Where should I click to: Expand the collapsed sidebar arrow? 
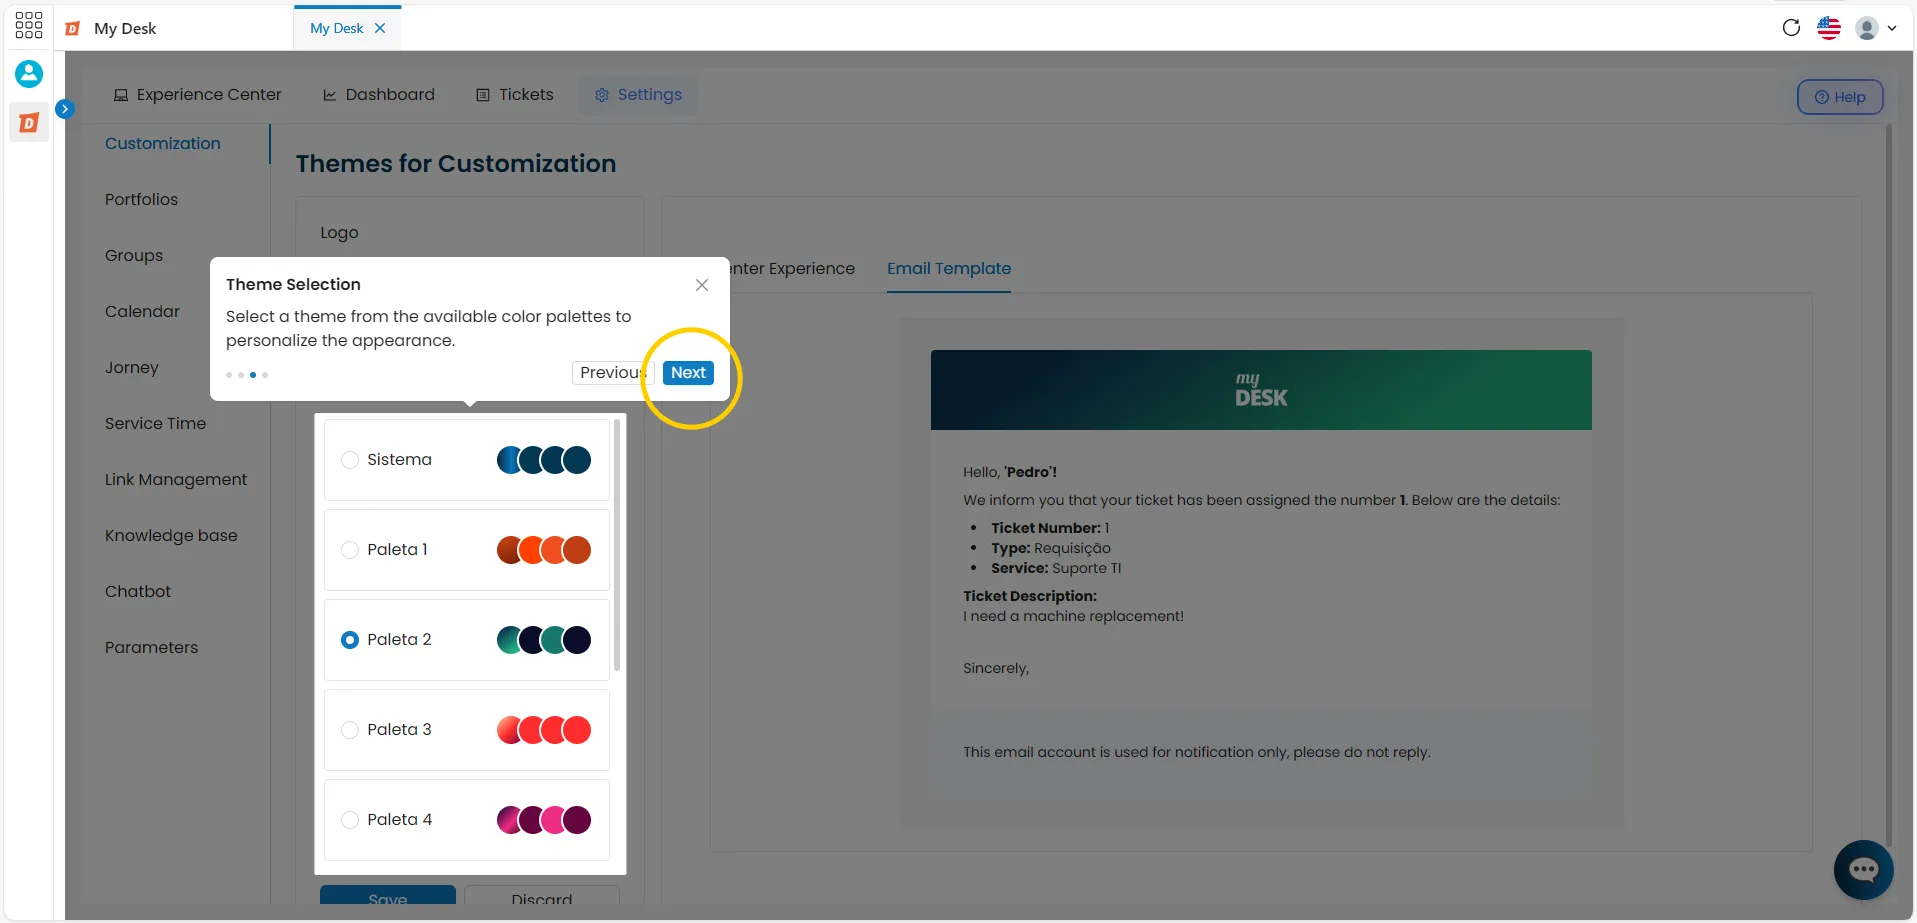coord(65,109)
